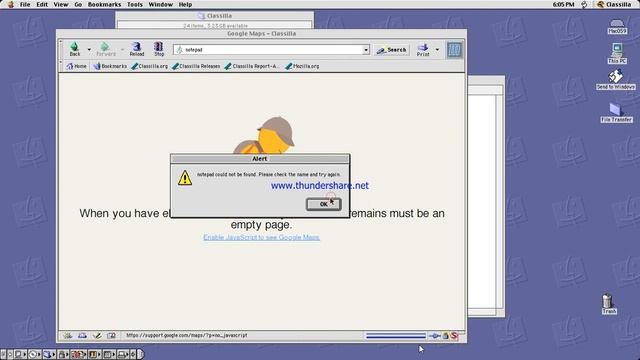Image resolution: width=640 pixels, height=360 pixels.
Task: Open the Bookmarks toolbar folder
Action: pos(110,66)
